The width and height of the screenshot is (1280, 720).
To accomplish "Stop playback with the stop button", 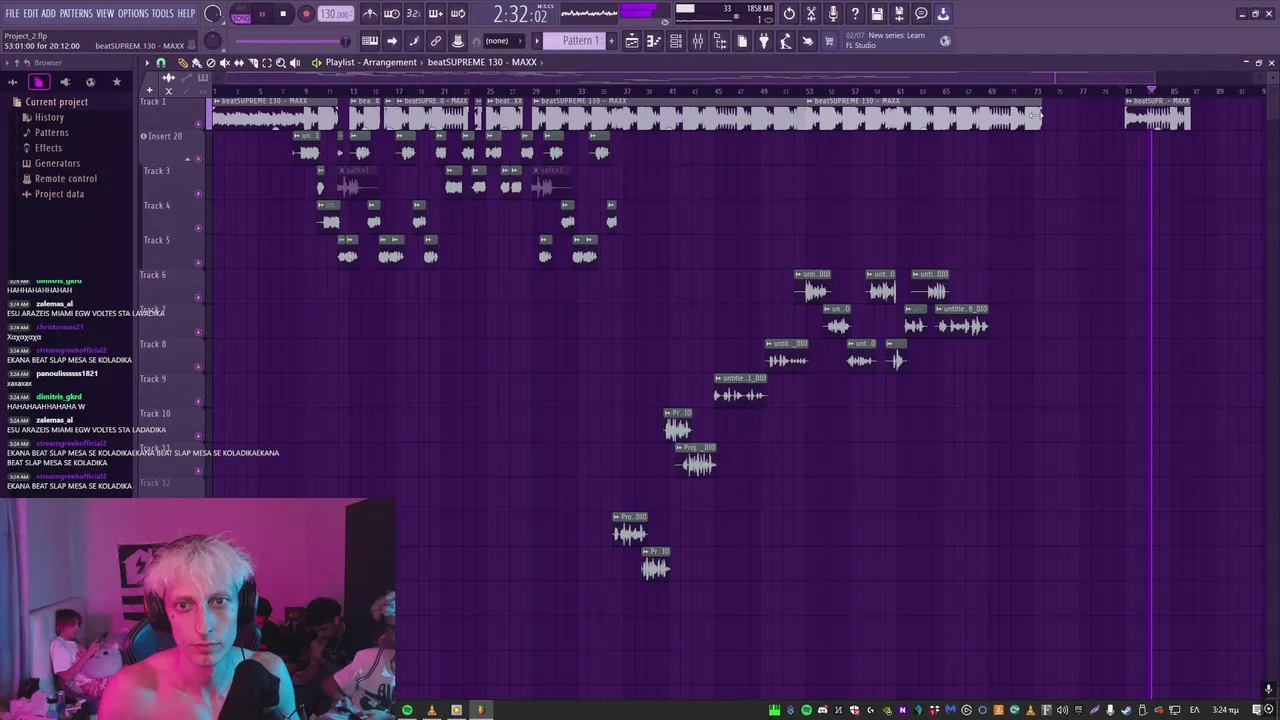I will (x=283, y=14).
